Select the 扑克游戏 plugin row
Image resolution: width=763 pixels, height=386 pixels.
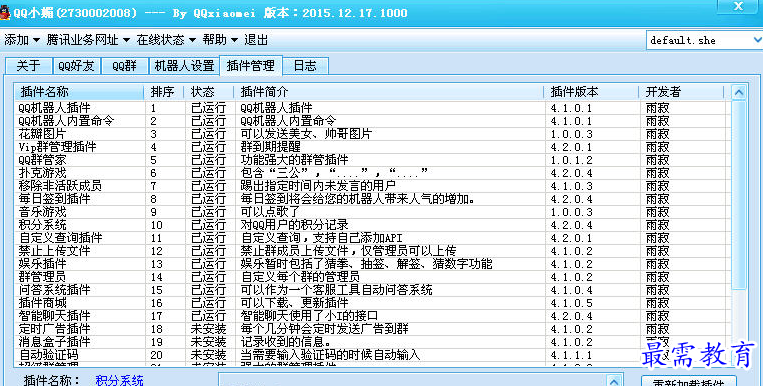coord(372,173)
